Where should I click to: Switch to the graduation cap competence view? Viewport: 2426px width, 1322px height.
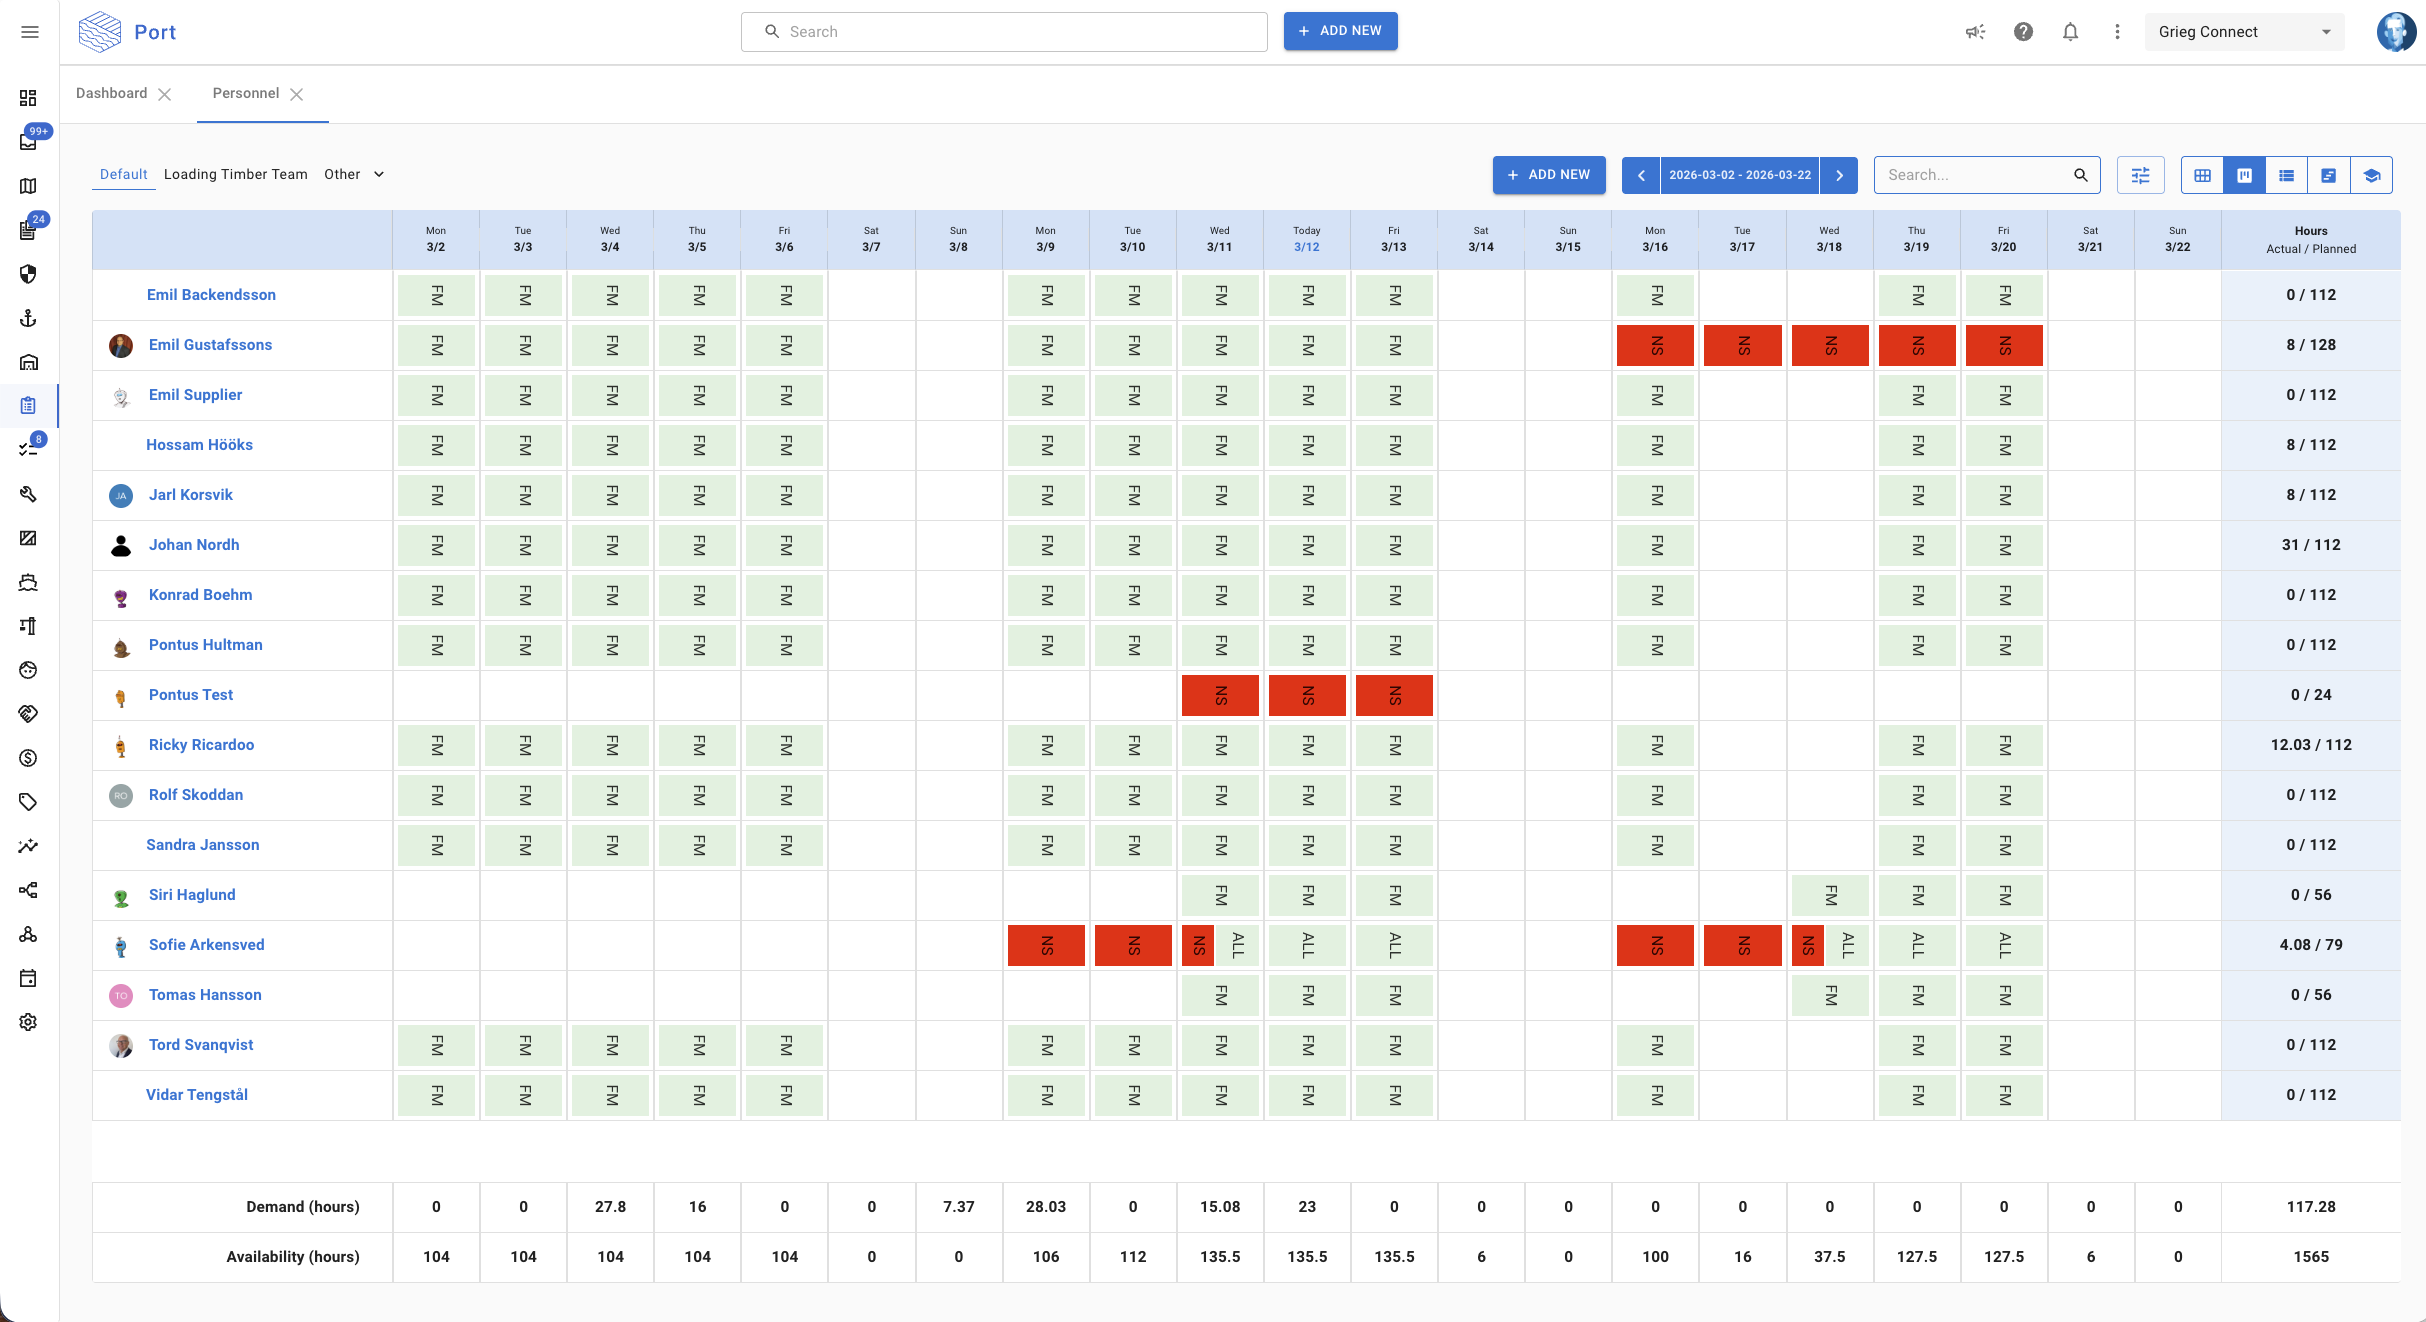tap(2371, 175)
